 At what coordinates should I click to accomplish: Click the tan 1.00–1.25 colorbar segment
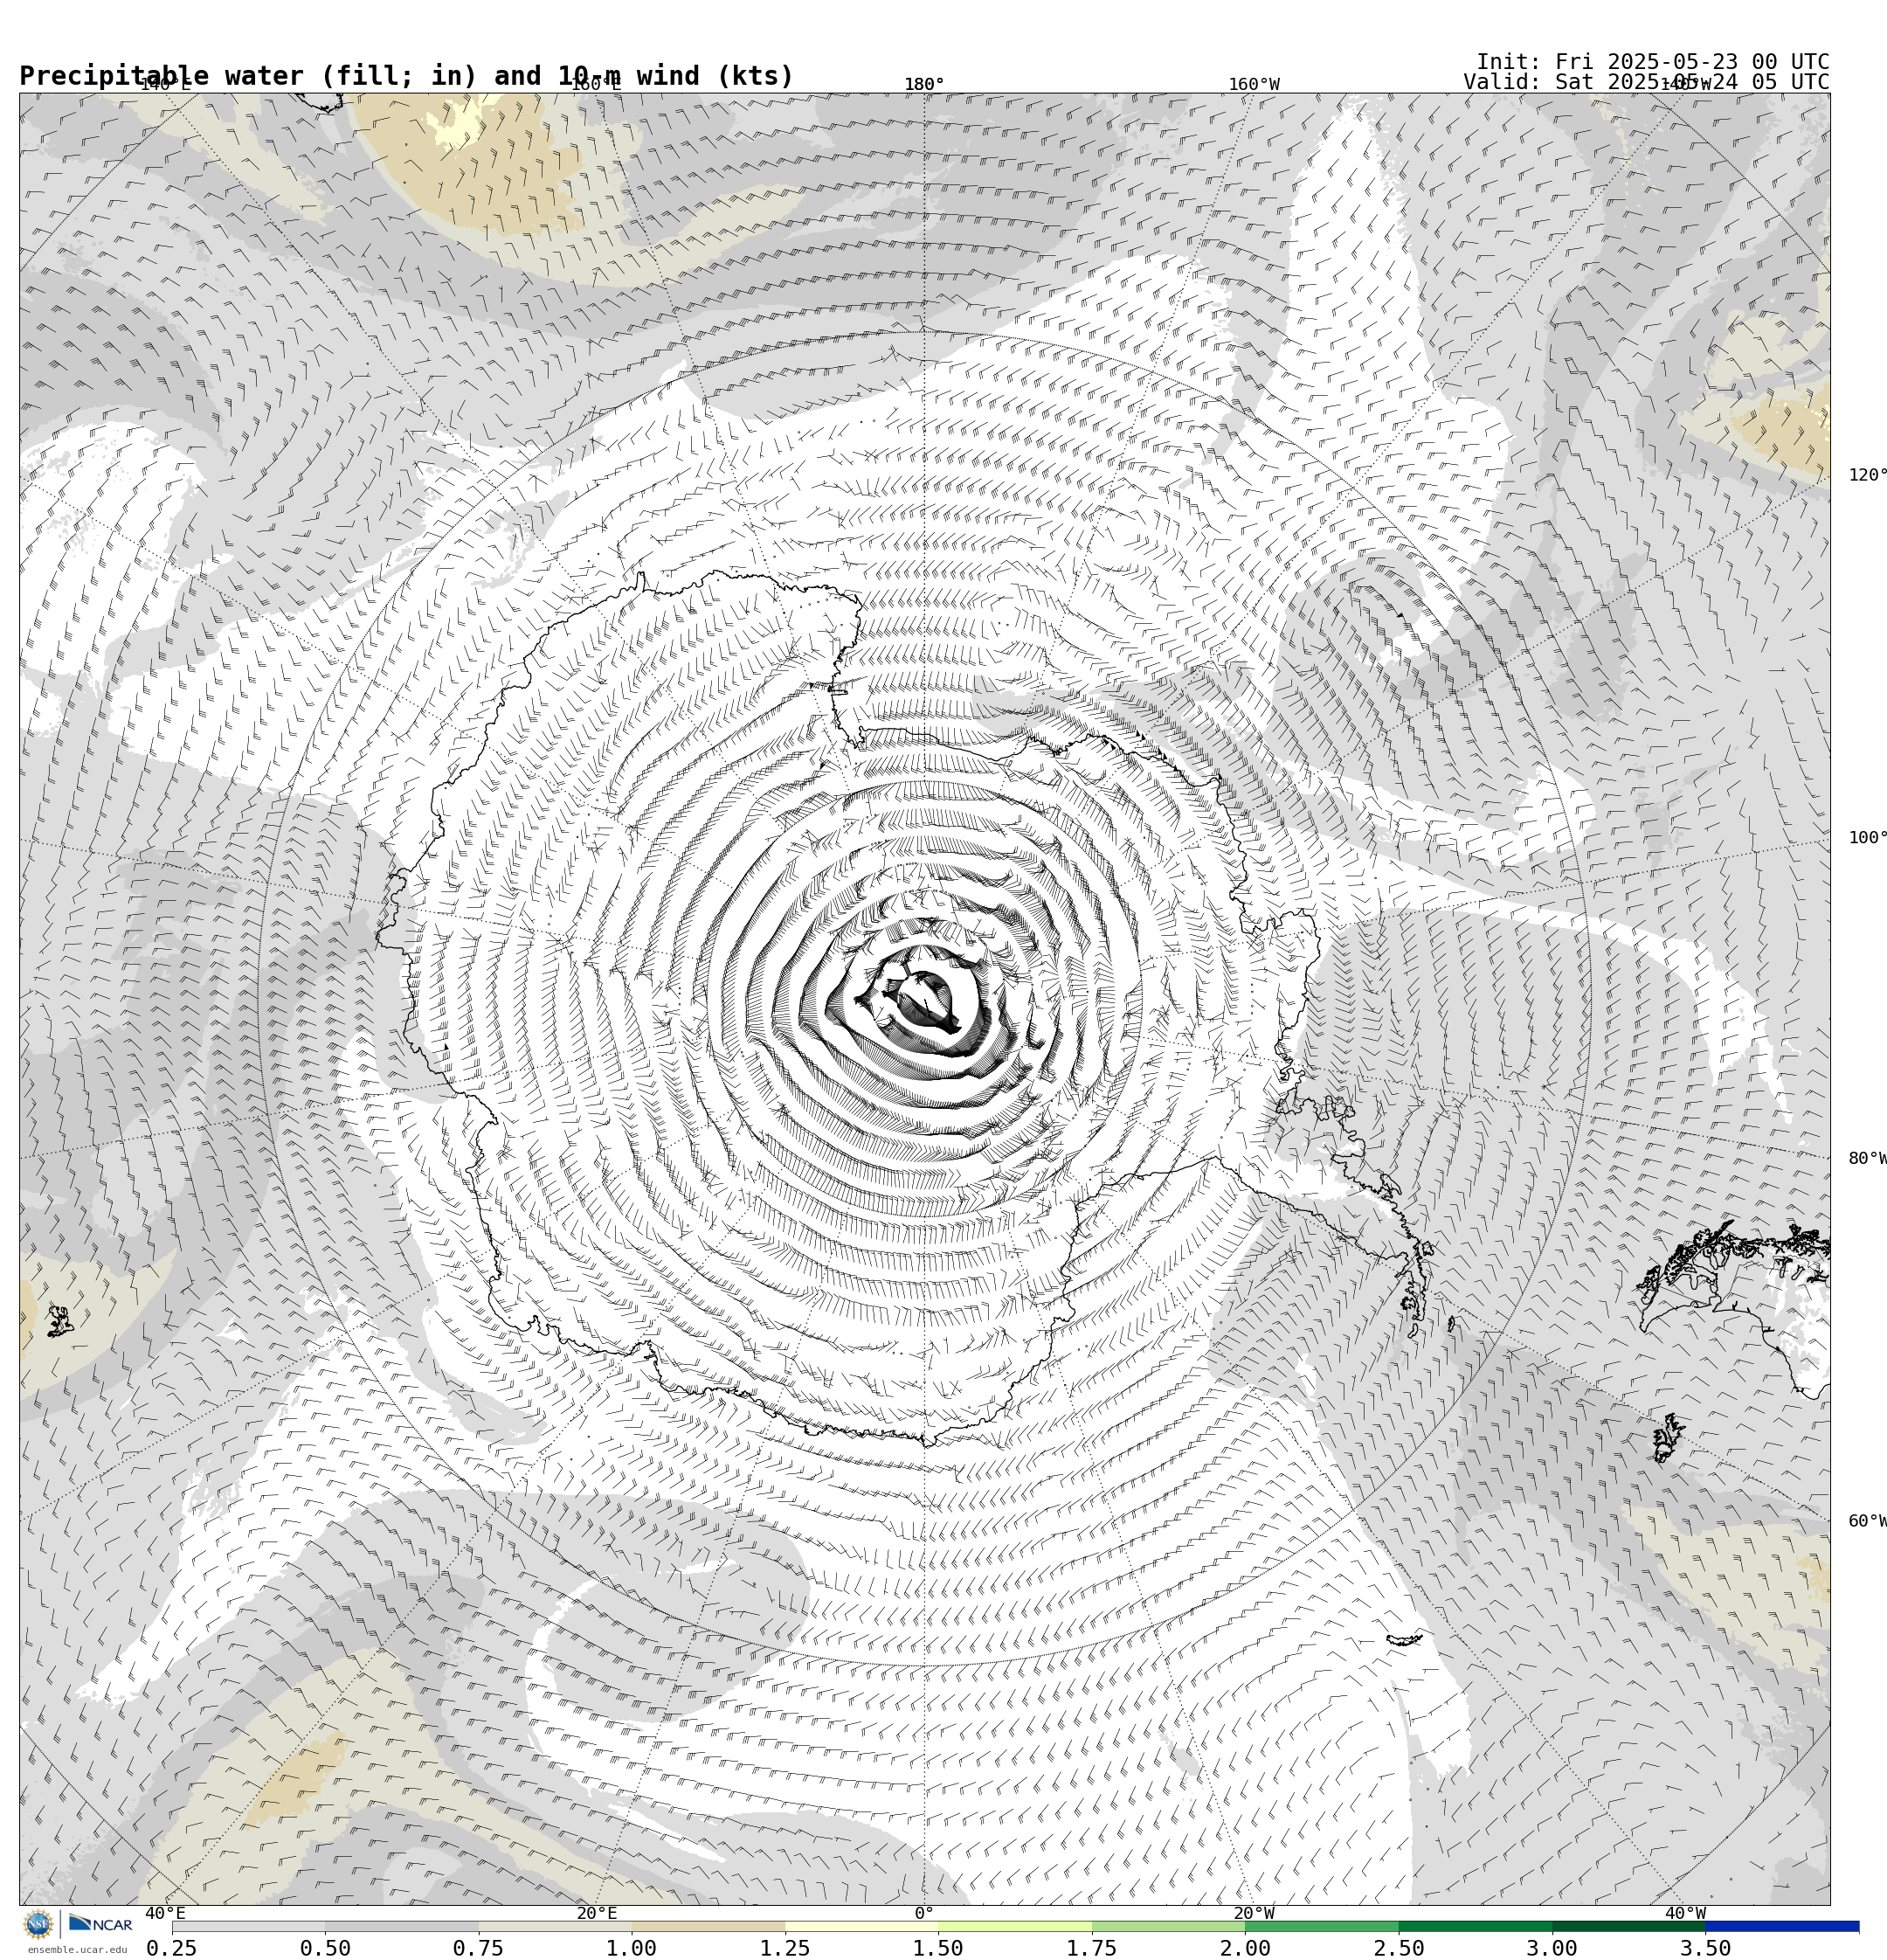click(708, 1926)
